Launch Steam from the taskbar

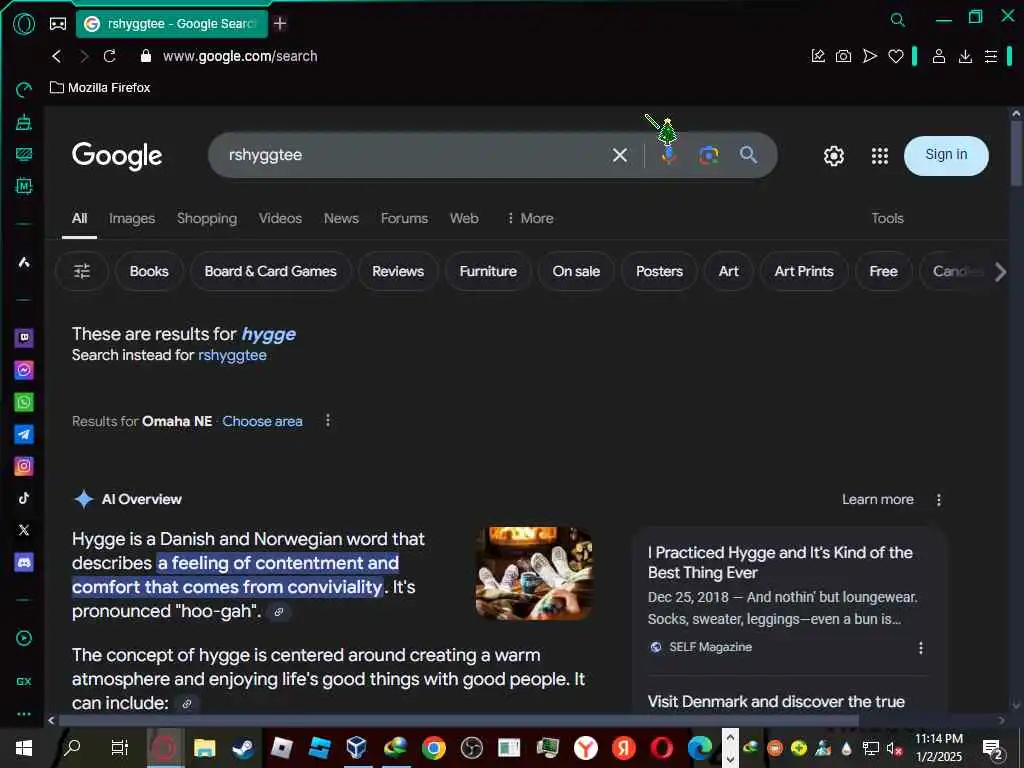point(244,748)
